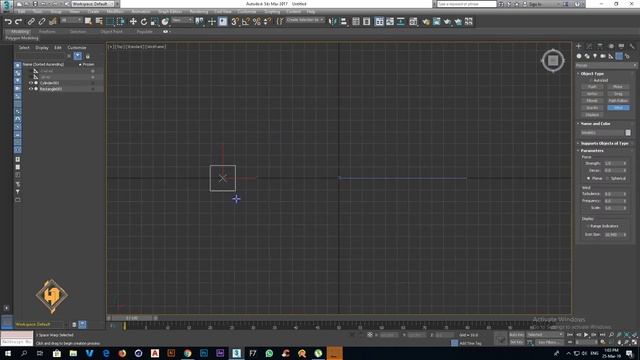Open the object color swatch
The image size is (640, 360).
[x=628, y=133]
